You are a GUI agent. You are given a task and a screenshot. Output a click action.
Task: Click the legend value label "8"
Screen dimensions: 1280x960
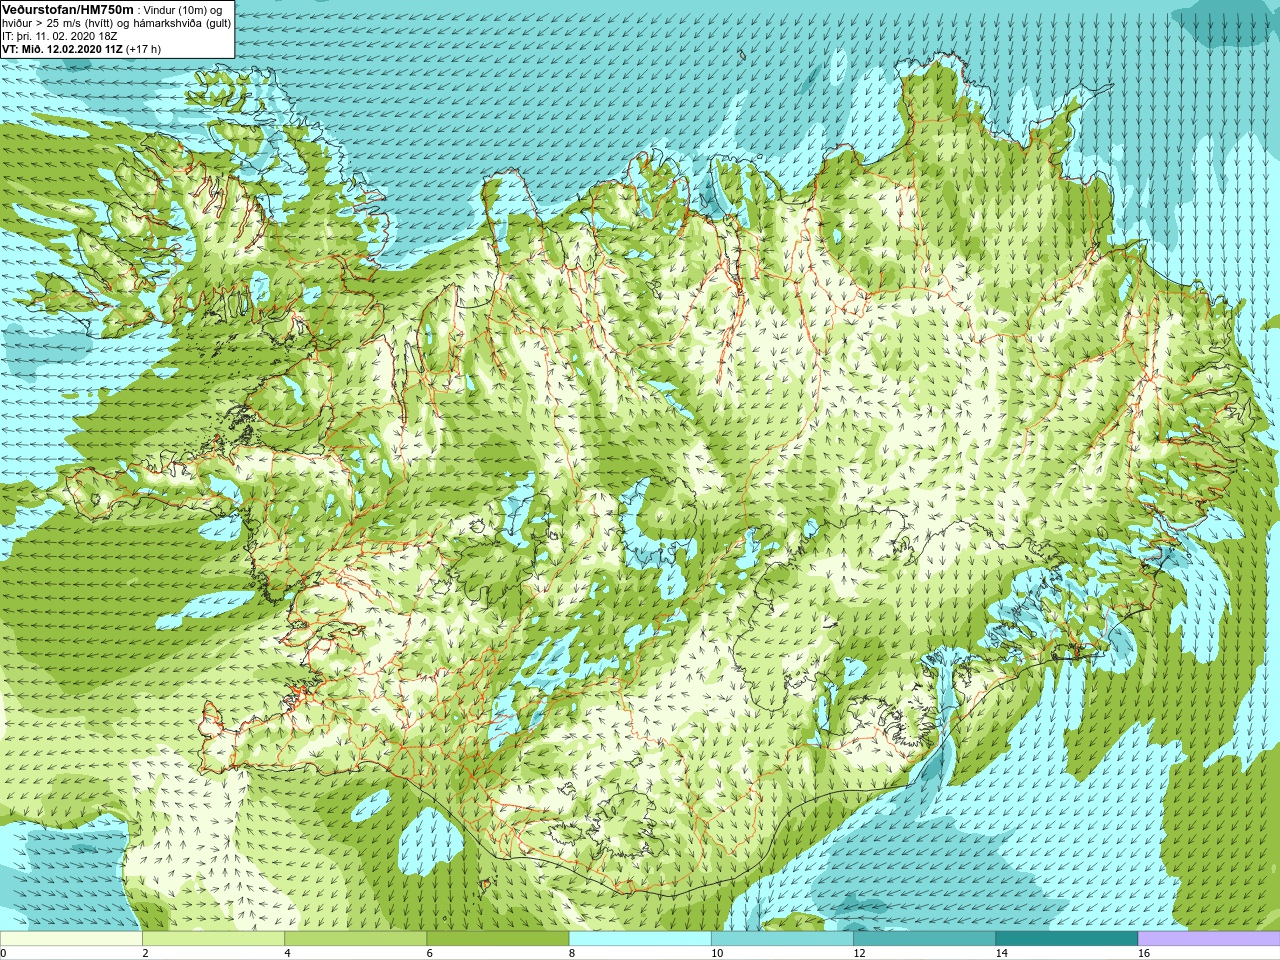[572, 953]
